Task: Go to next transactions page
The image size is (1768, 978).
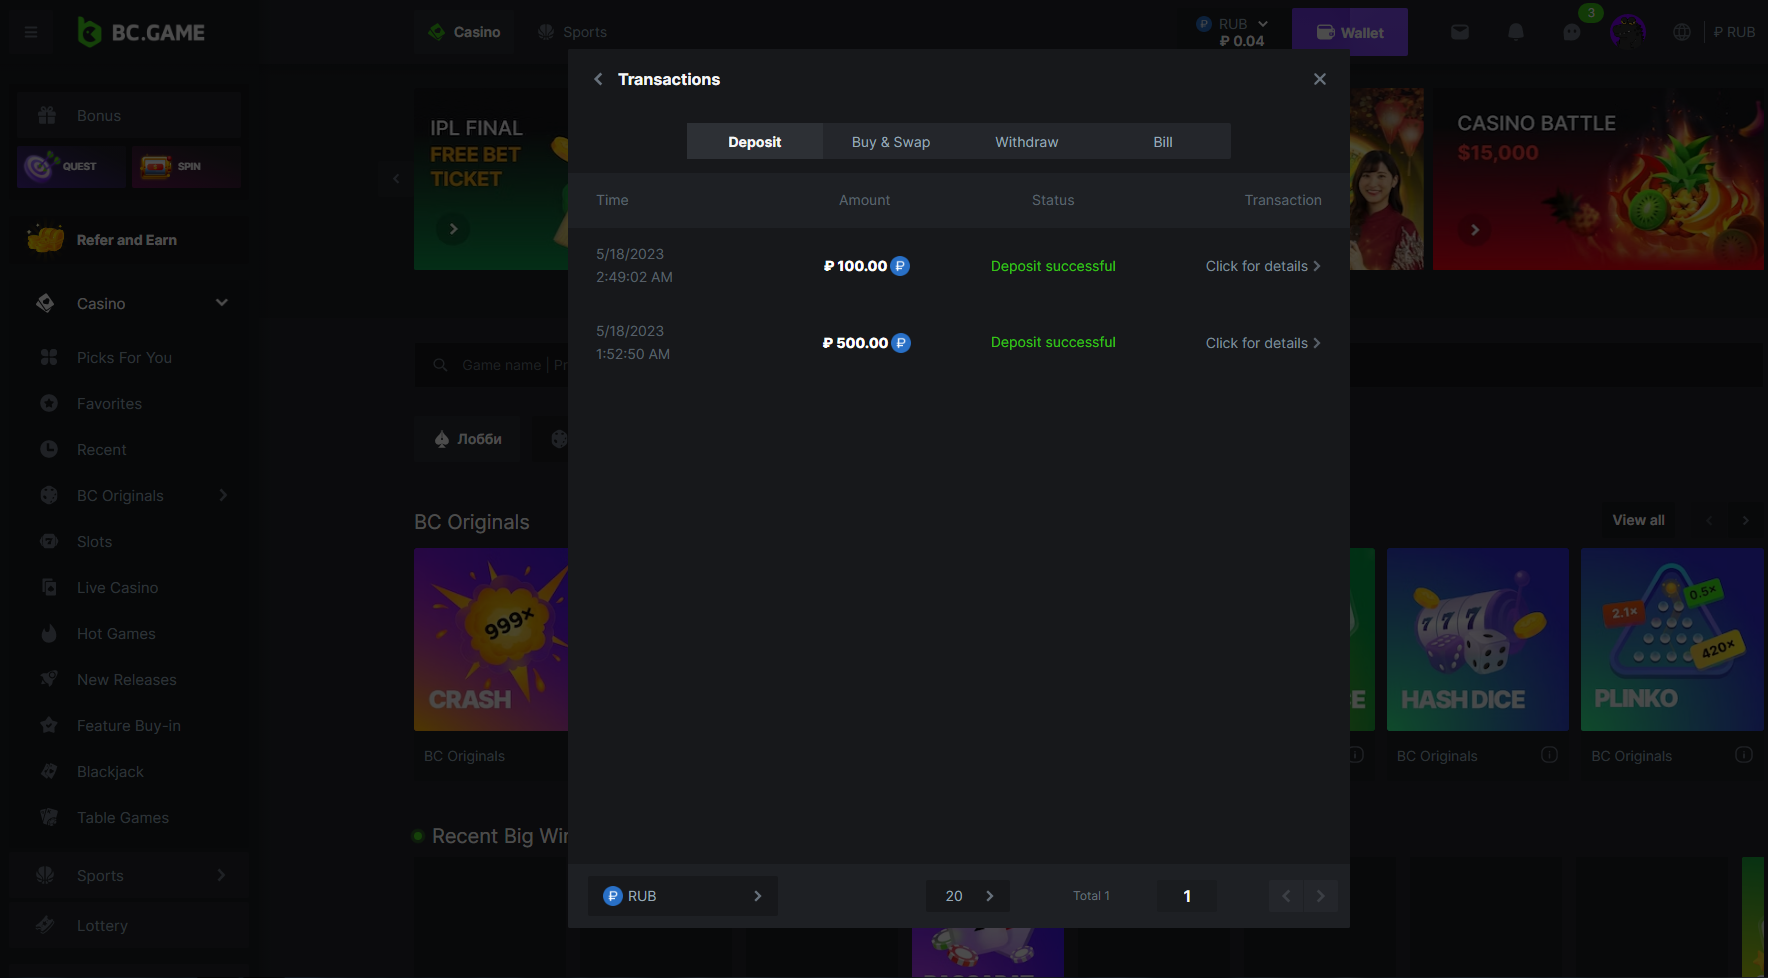Action: 1320,896
